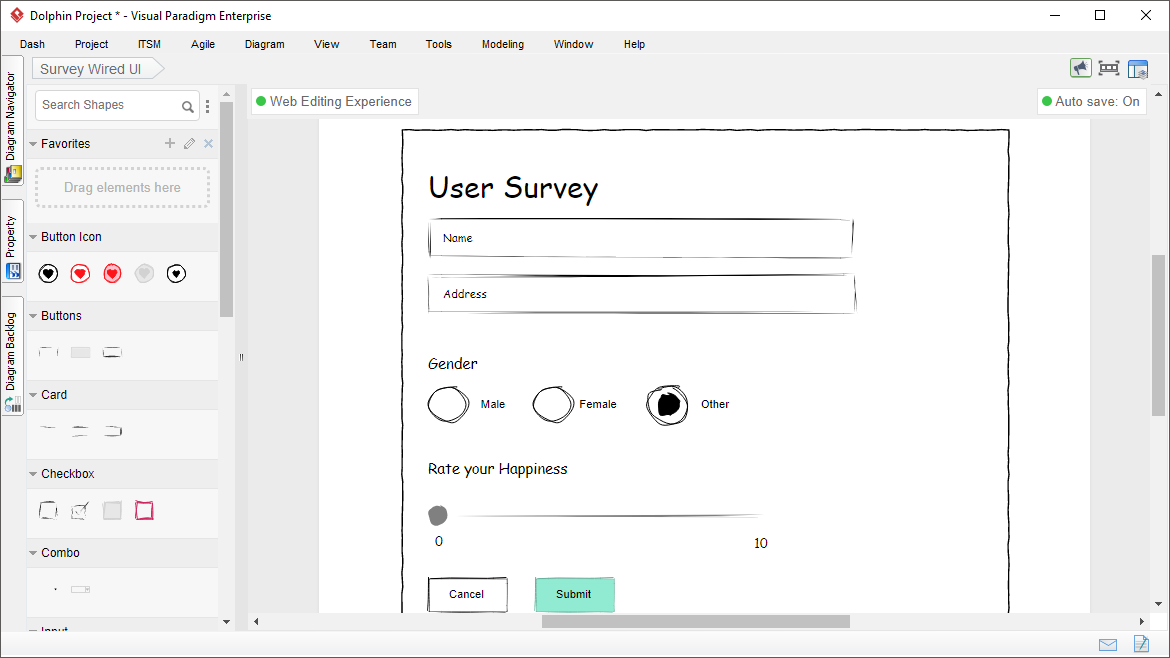Viewport: 1170px width, 658px height.
Task: Click the search magnifier in Search Shapes
Action: pyautogui.click(x=187, y=107)
